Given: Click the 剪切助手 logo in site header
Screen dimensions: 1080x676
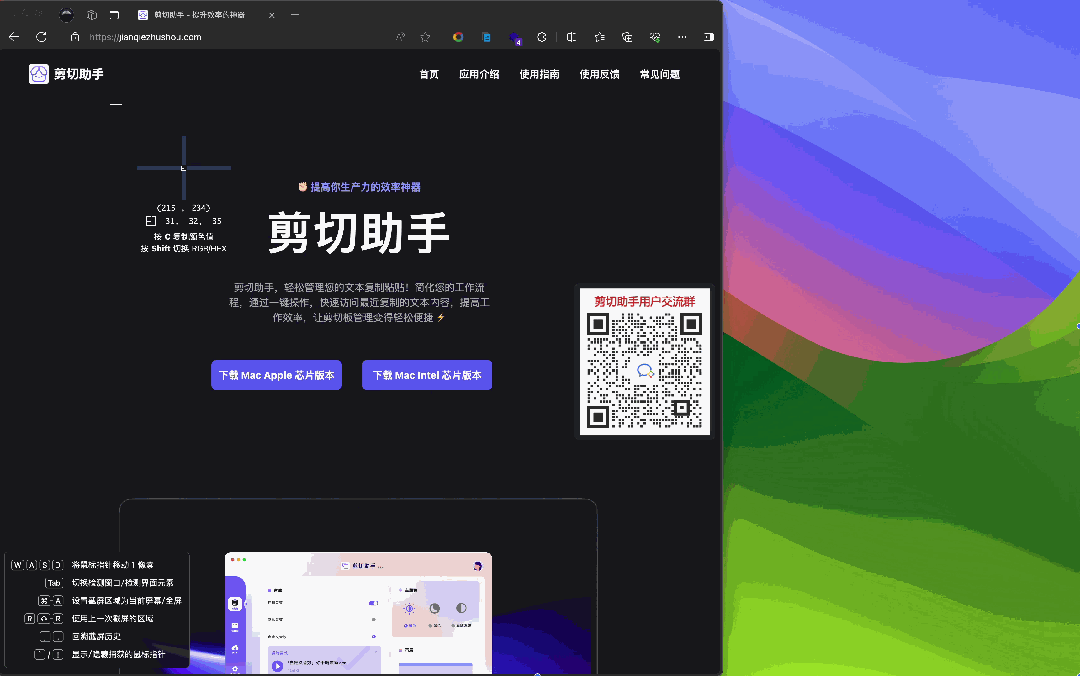Looking at the screenshot, I should [66, 74].
